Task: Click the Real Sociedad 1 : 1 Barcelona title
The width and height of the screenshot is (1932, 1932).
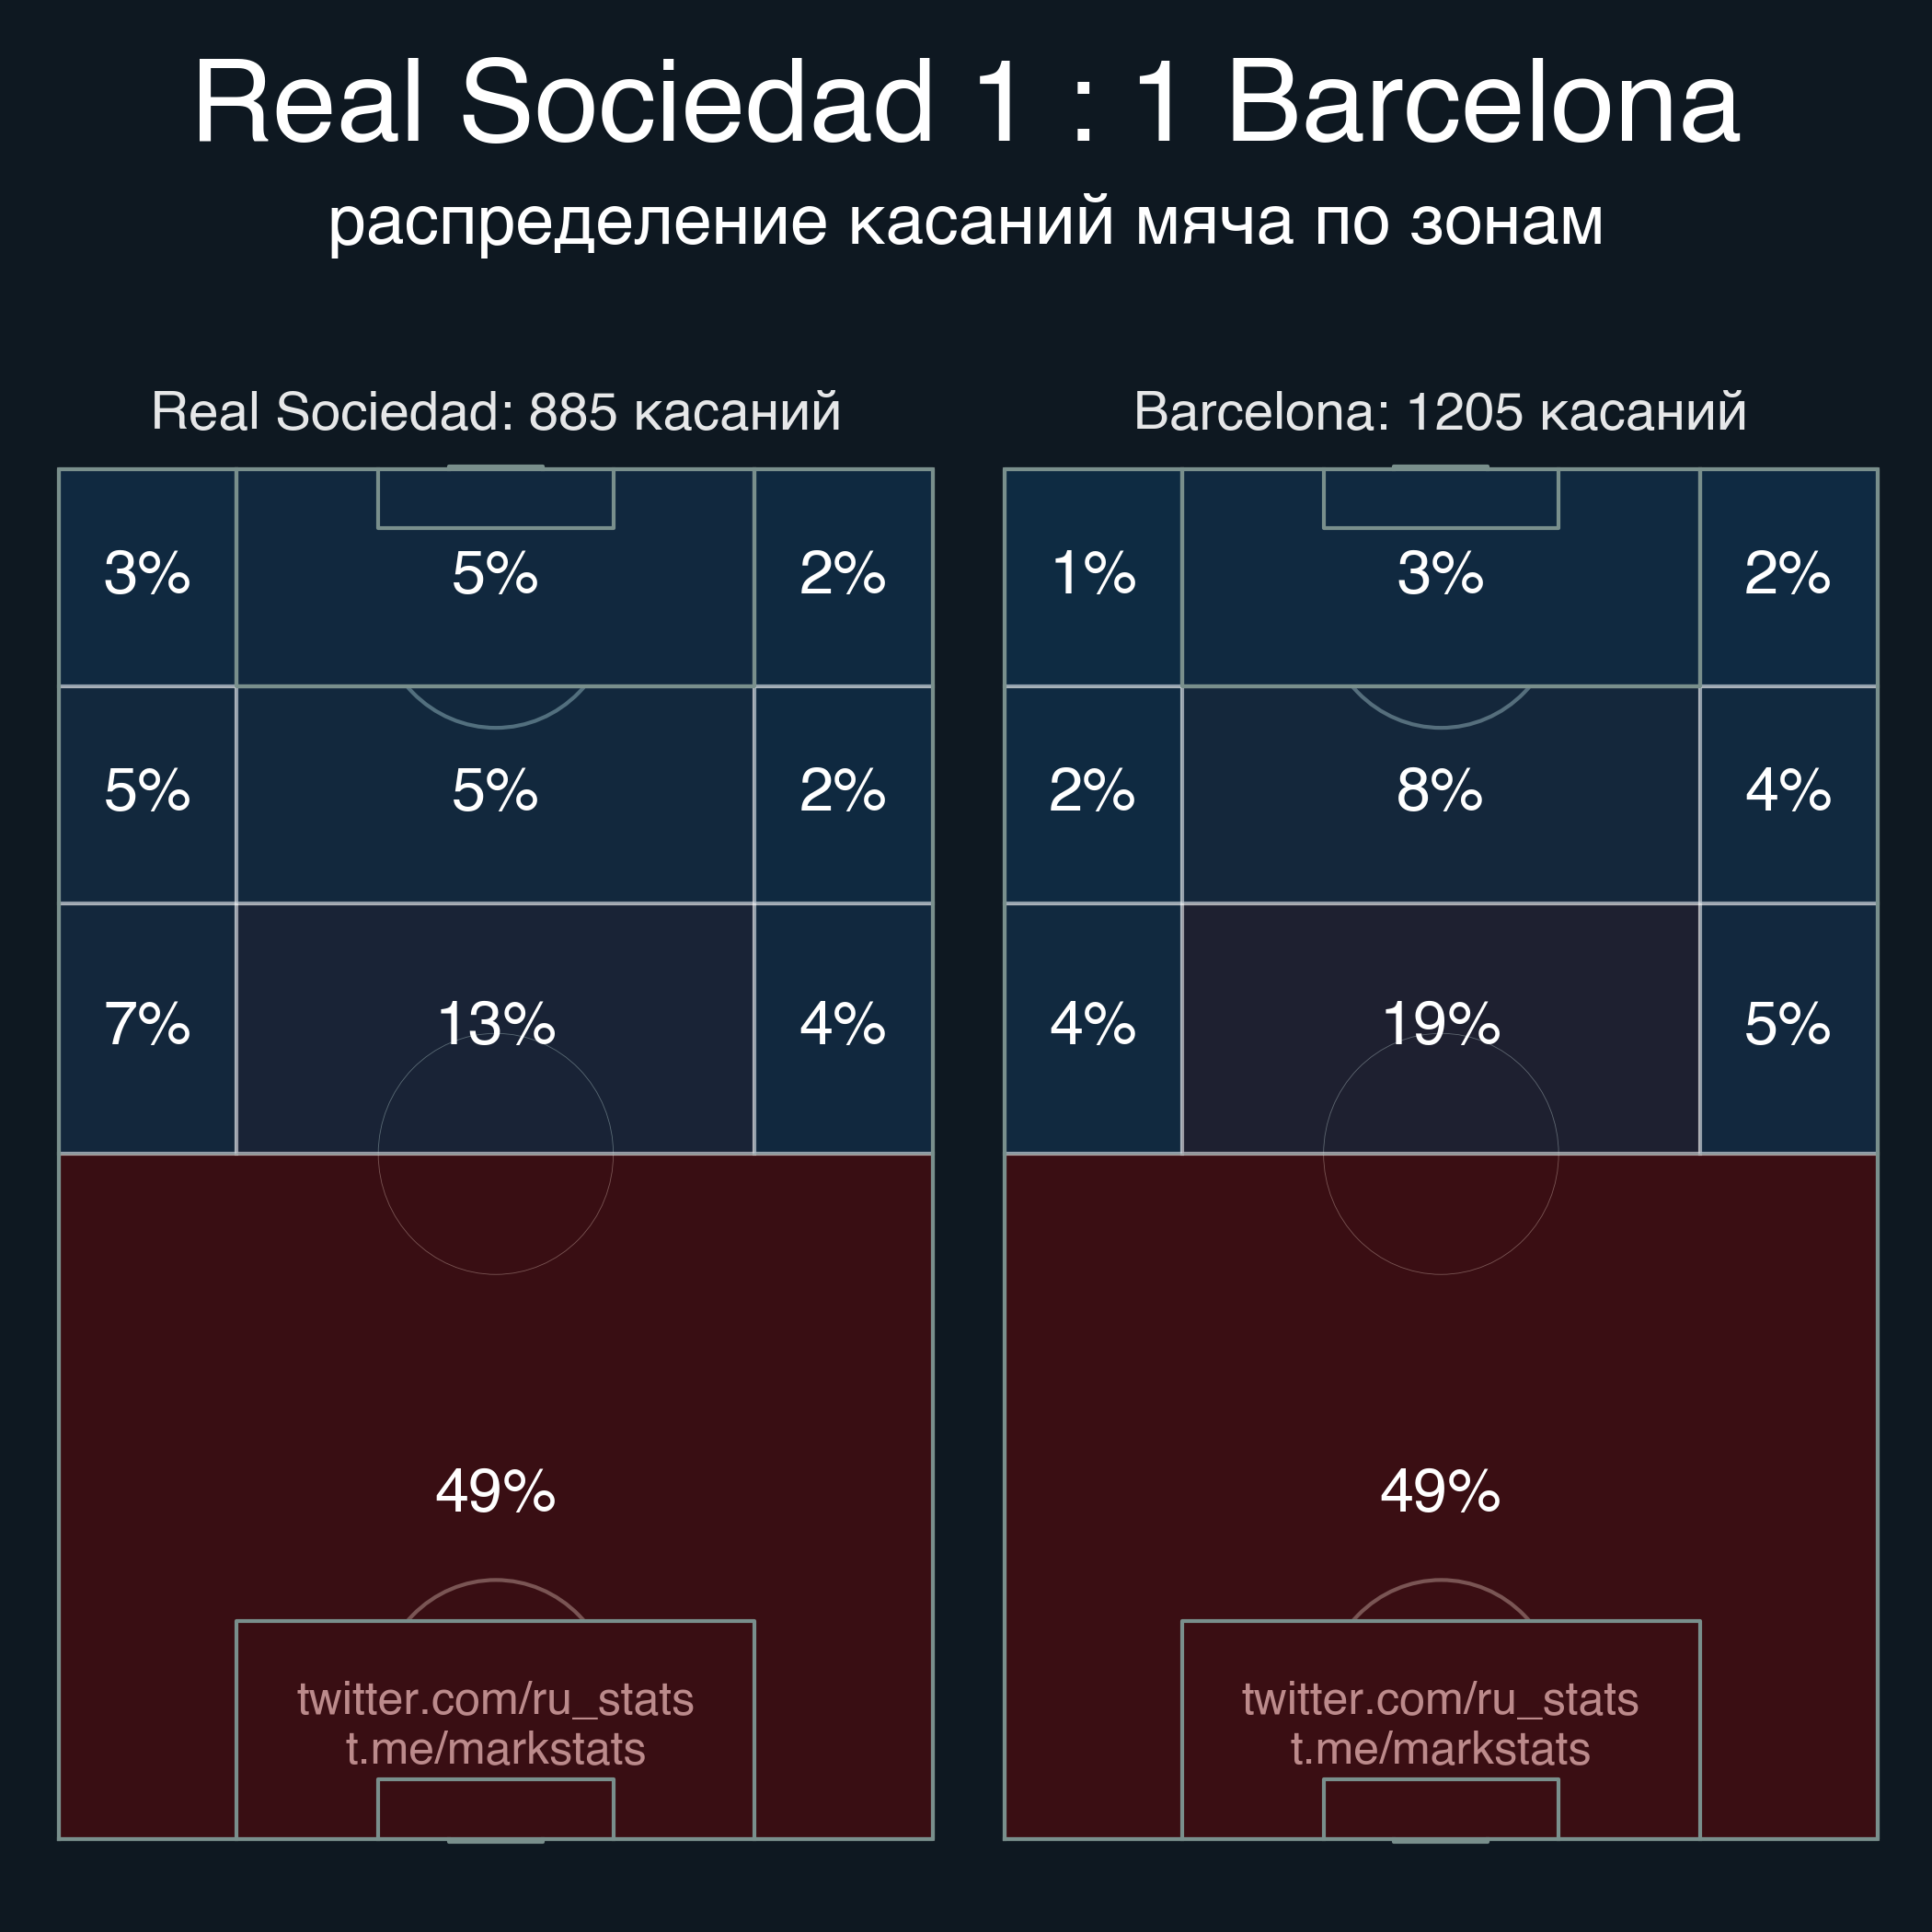Action: coord(966,102)
